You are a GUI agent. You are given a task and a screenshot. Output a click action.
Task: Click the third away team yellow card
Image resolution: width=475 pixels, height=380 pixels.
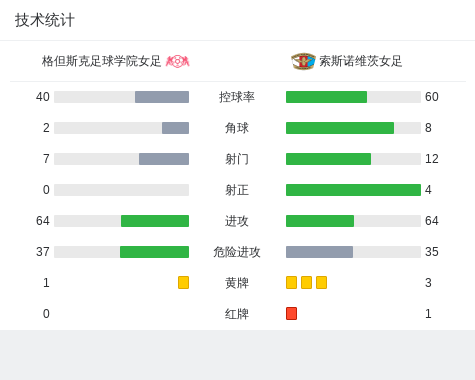click(x=321, y=282)
